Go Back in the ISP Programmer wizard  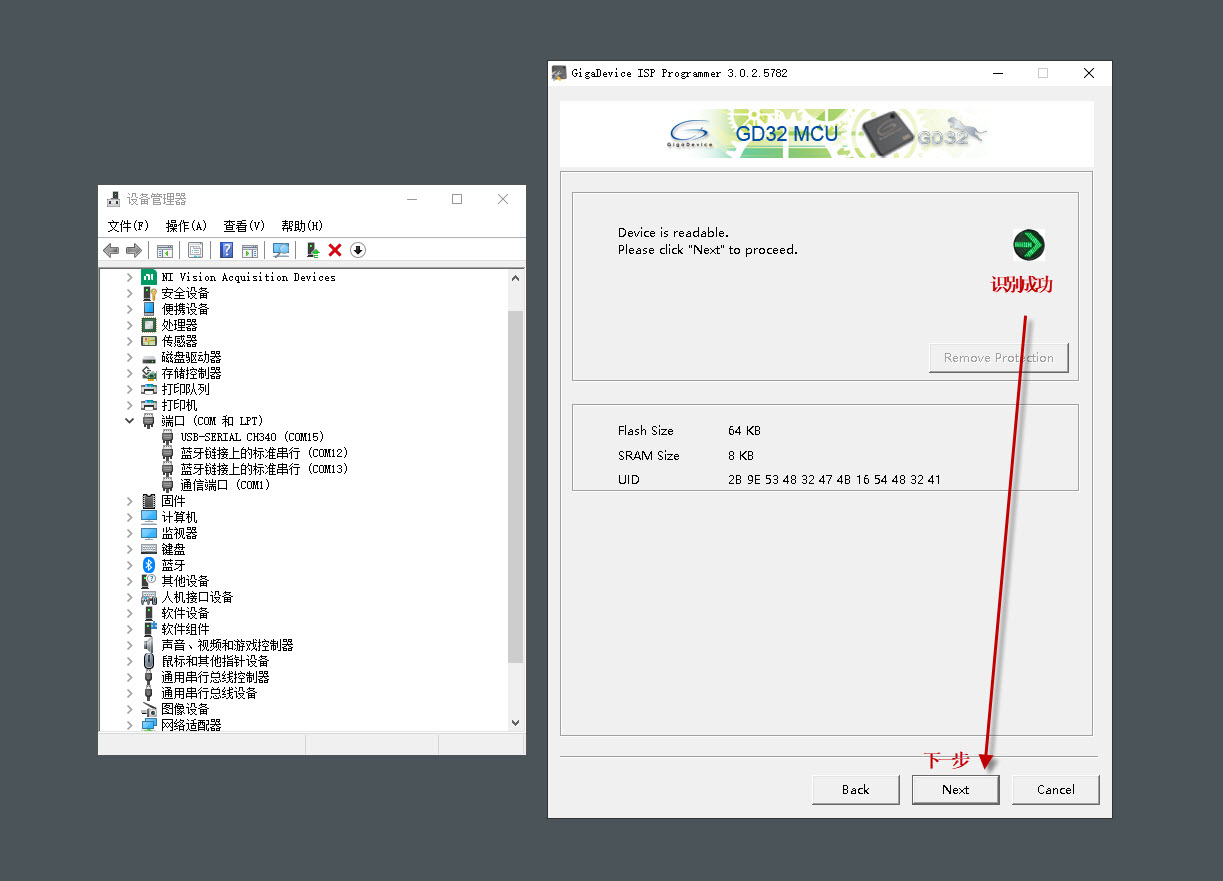(855, 789)
